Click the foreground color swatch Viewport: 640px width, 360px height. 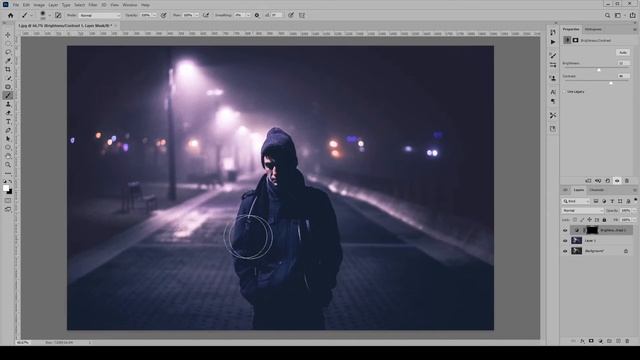(x=6, y=188)
